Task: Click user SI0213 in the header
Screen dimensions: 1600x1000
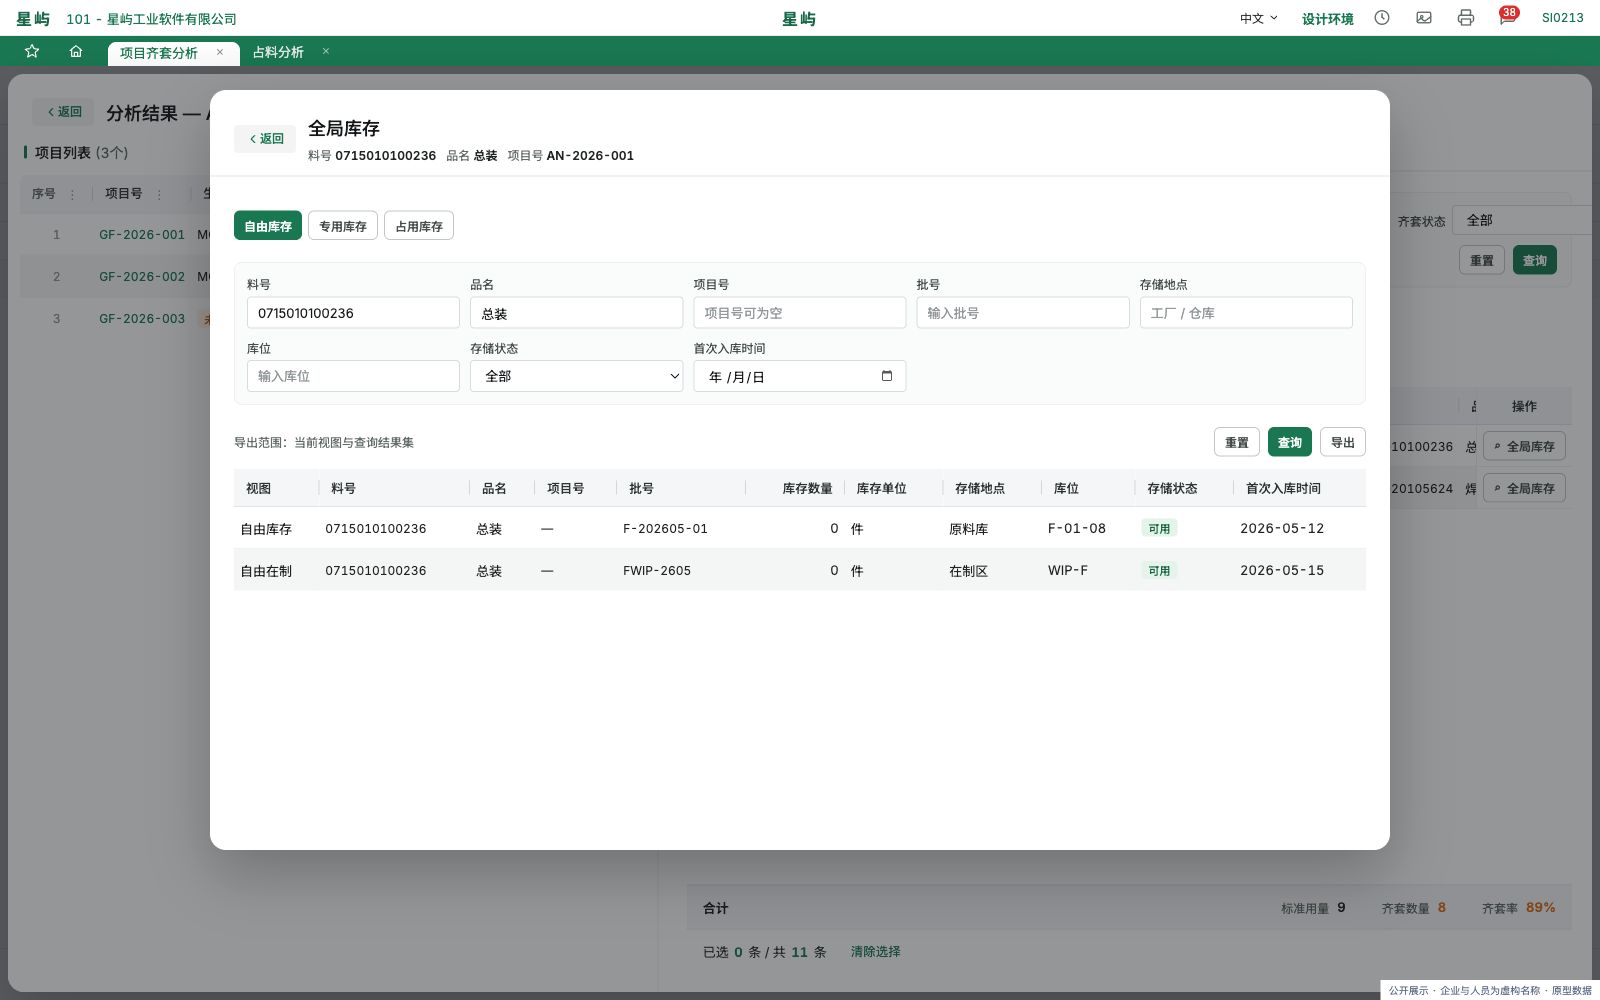Action: (1563, 18)
